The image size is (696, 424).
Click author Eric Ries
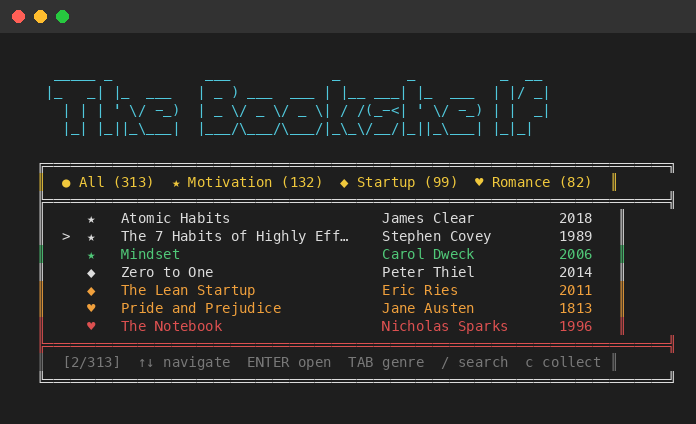[419, 290]
